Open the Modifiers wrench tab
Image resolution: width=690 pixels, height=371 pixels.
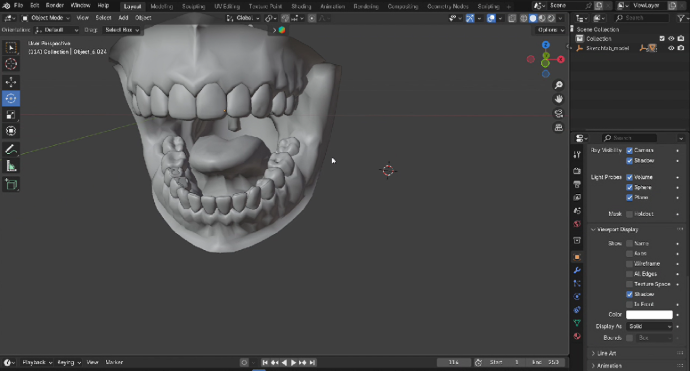click(x=577, y=270)
